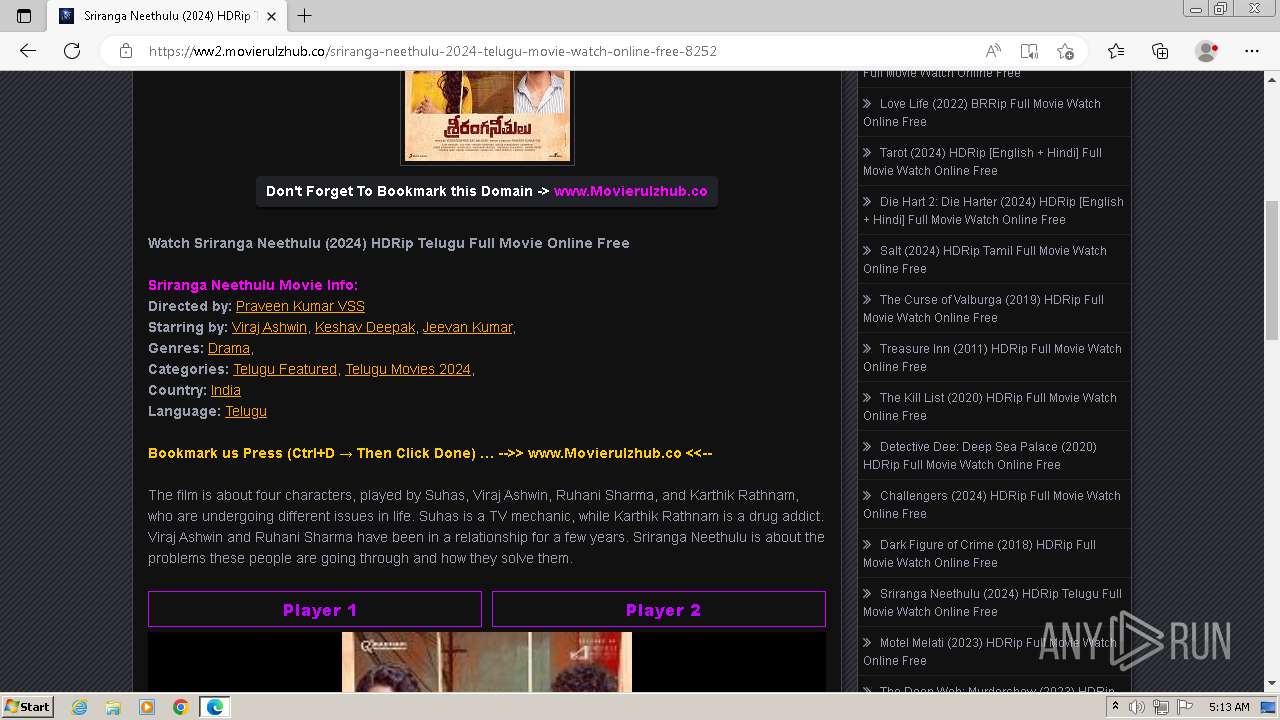Open Viraj Ashwin actor link
Screen dimensions: 1280x720
269,327
